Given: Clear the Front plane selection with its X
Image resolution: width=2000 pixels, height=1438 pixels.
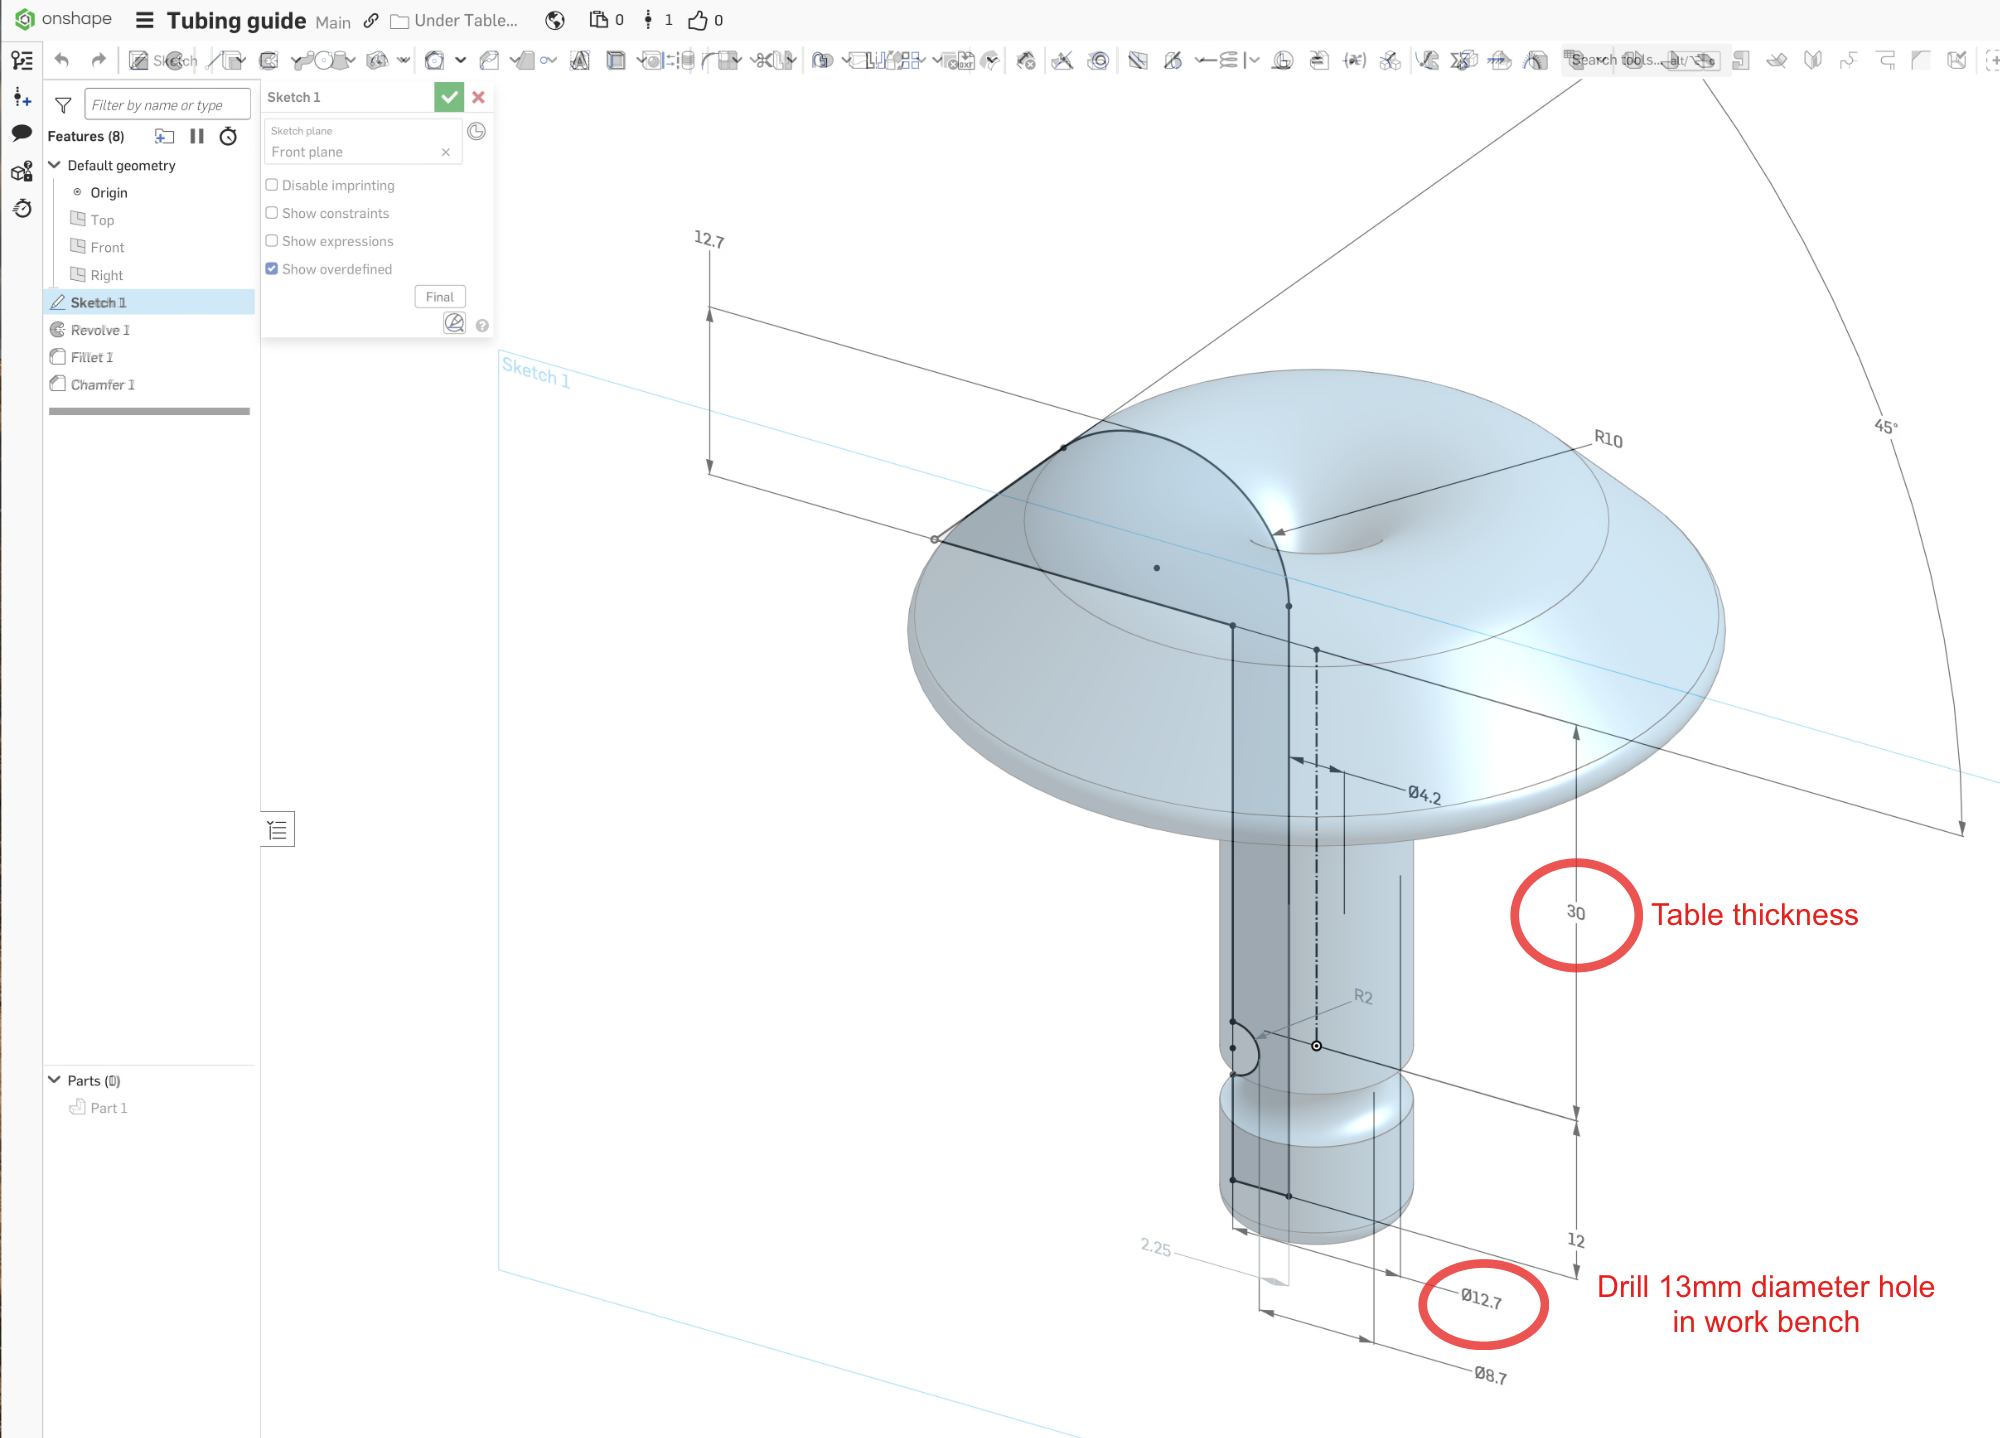Looking at the screenshot, I should click(x=445, y=152).
